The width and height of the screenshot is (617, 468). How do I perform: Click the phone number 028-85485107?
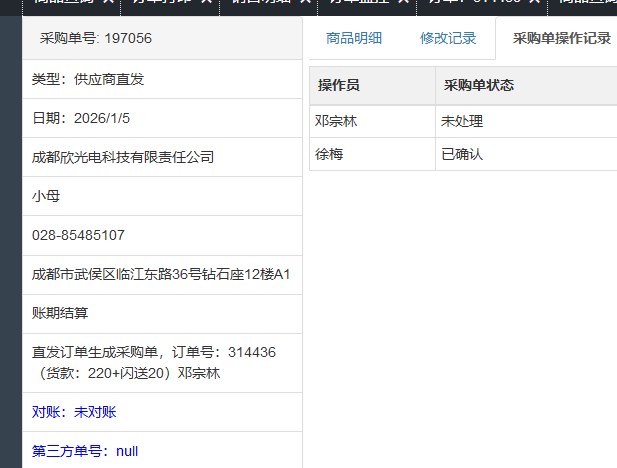pos(78,235)
